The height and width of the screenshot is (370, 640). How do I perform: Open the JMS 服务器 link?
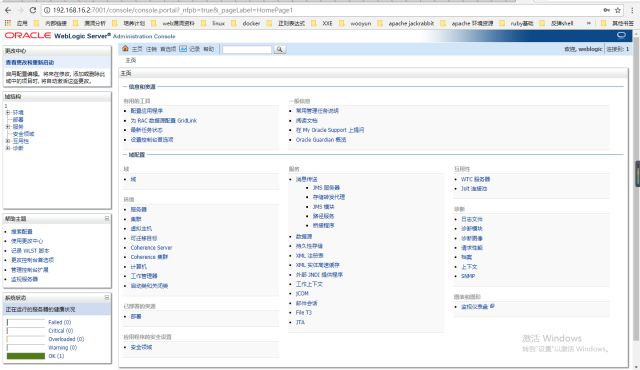pyautogui.click(x=326, y=188)
